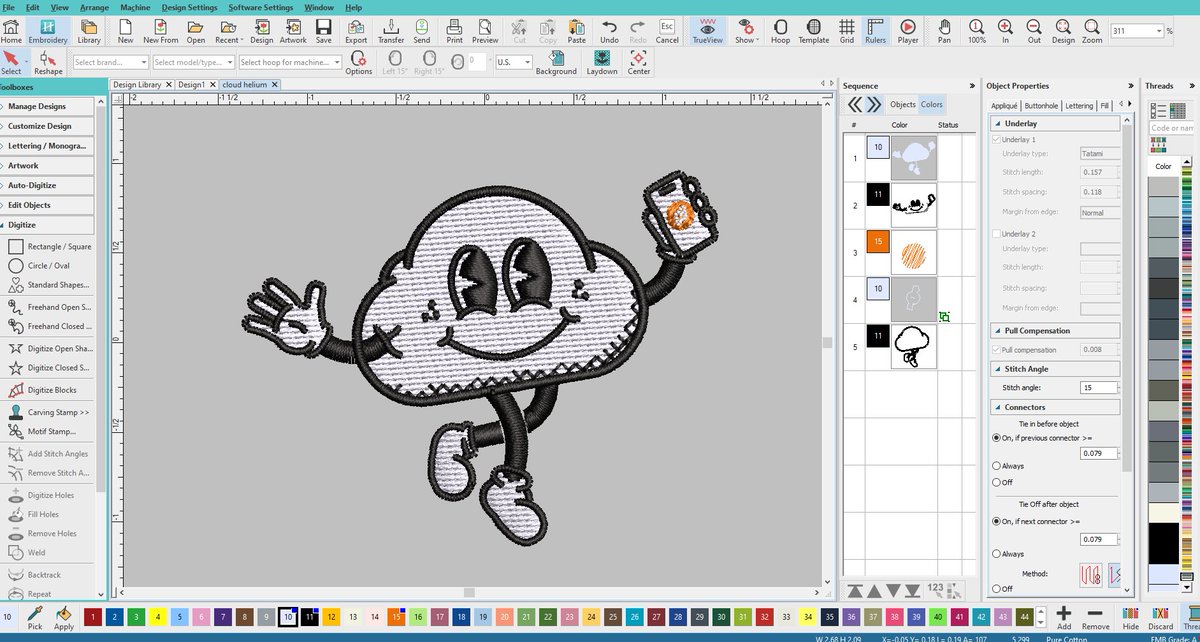Viewport: 1200px width, 642px height.
Task: Select Off radio under Tie in
Action: pyautogui.click(x=996, y=482)
